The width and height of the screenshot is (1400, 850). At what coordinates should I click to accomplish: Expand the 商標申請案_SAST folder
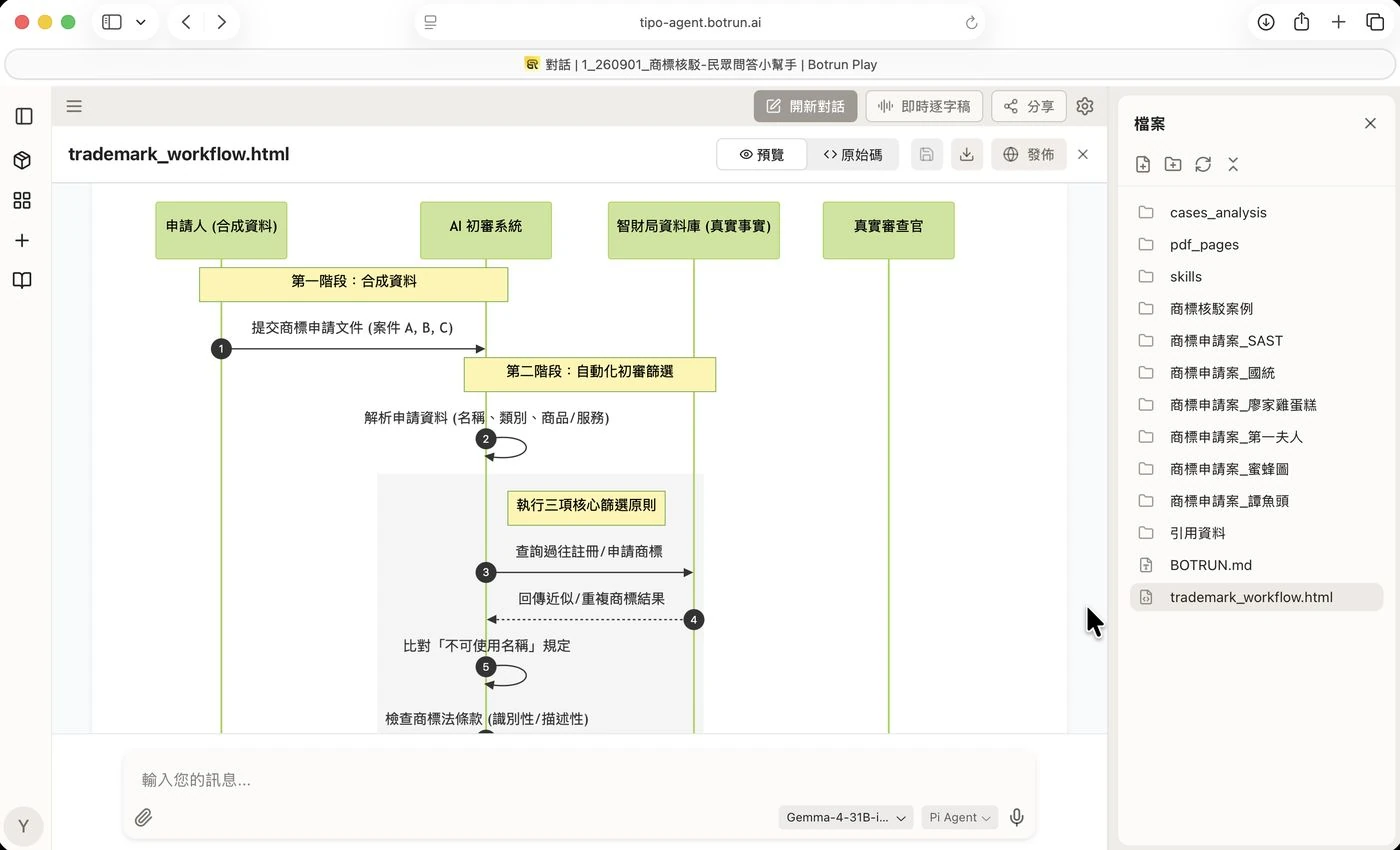(x=1257, y=340)
